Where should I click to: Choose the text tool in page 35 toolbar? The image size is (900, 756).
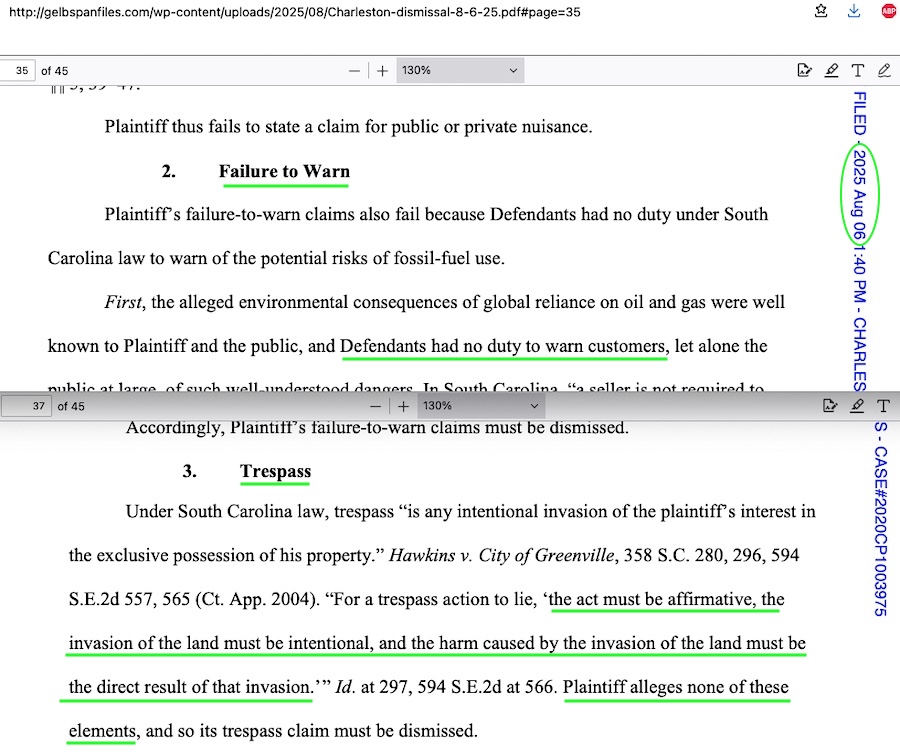858,71
